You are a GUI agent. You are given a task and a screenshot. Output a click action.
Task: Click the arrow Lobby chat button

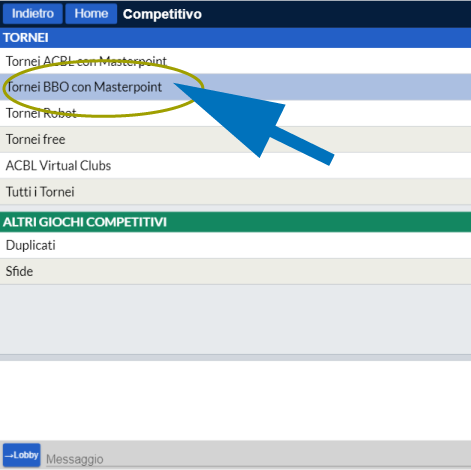[x=22, y=455]
